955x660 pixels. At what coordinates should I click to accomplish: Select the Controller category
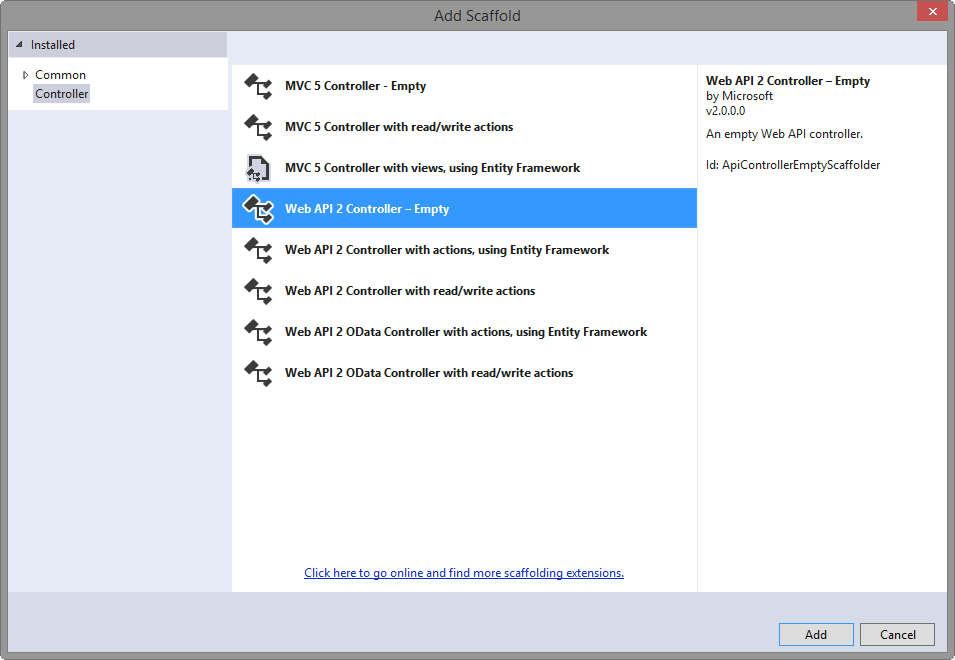(62, 94)
